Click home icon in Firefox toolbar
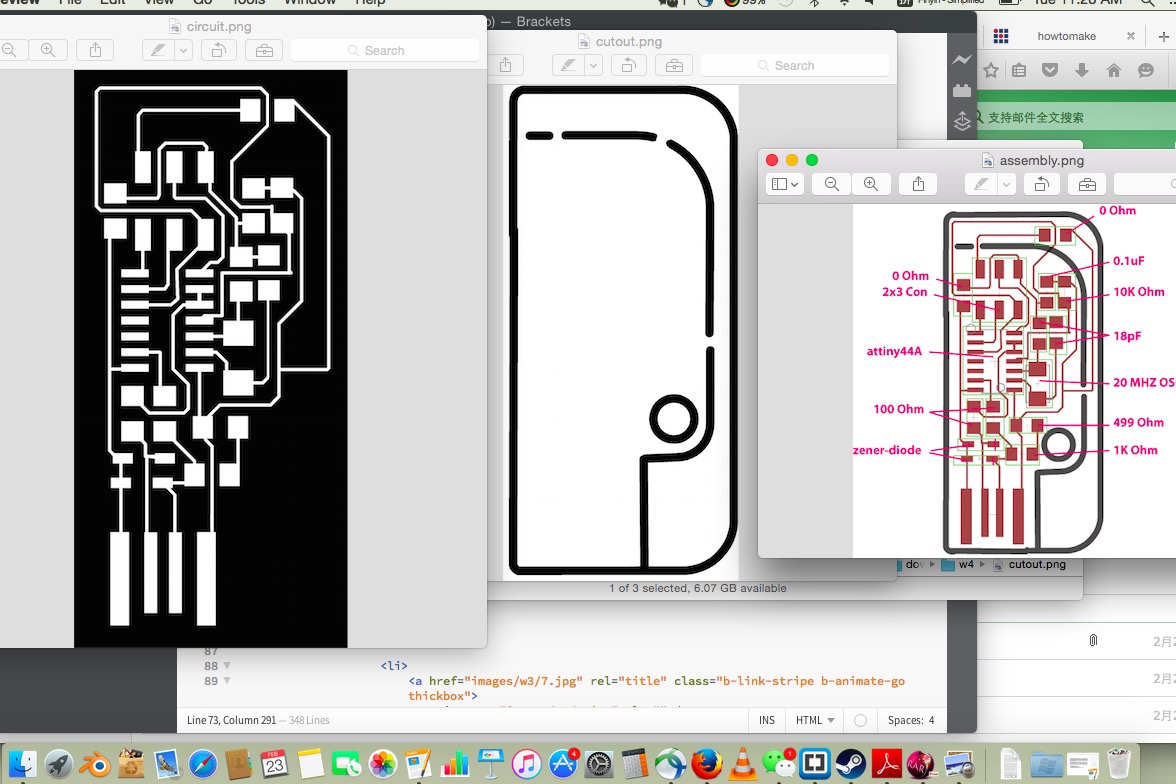This screenshot has width=1176, height=784. coord(1114,71)
